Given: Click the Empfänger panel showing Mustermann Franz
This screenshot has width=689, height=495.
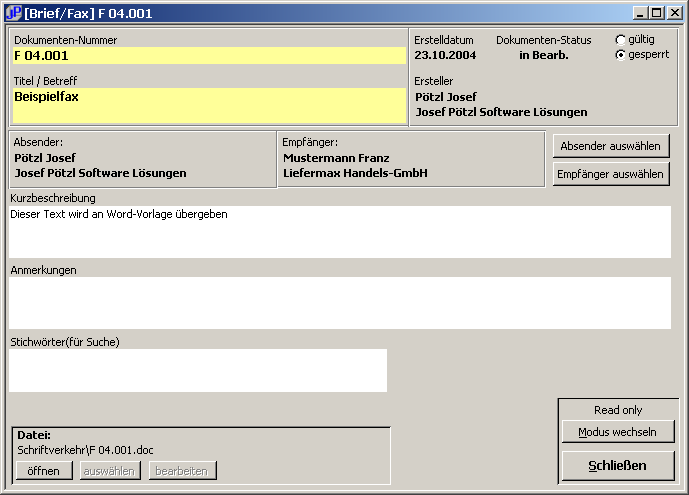Looking at the screenshot, I should point(411,159).
